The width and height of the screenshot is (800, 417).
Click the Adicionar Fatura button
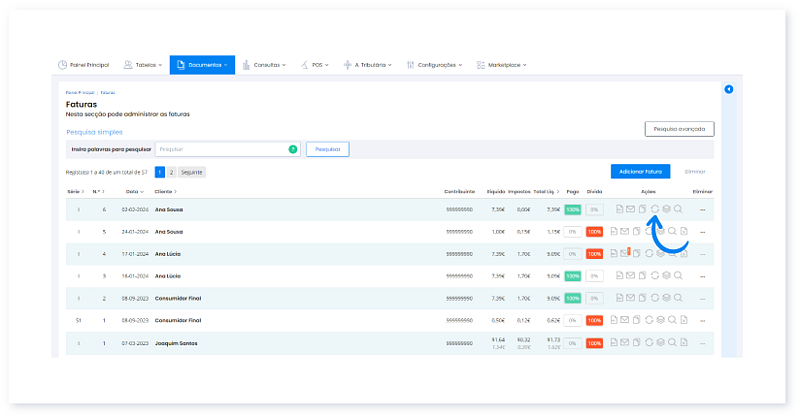[640, 172]
